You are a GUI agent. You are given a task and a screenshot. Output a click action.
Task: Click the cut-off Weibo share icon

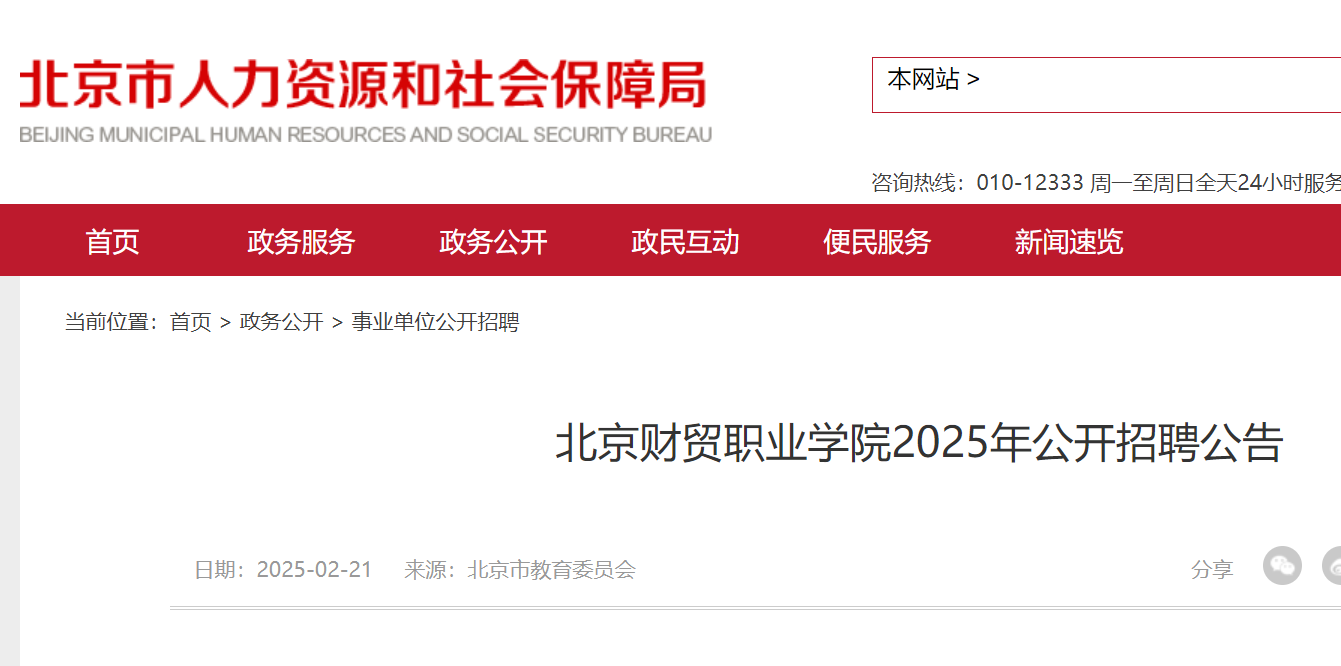click(x=1331, y=566)
